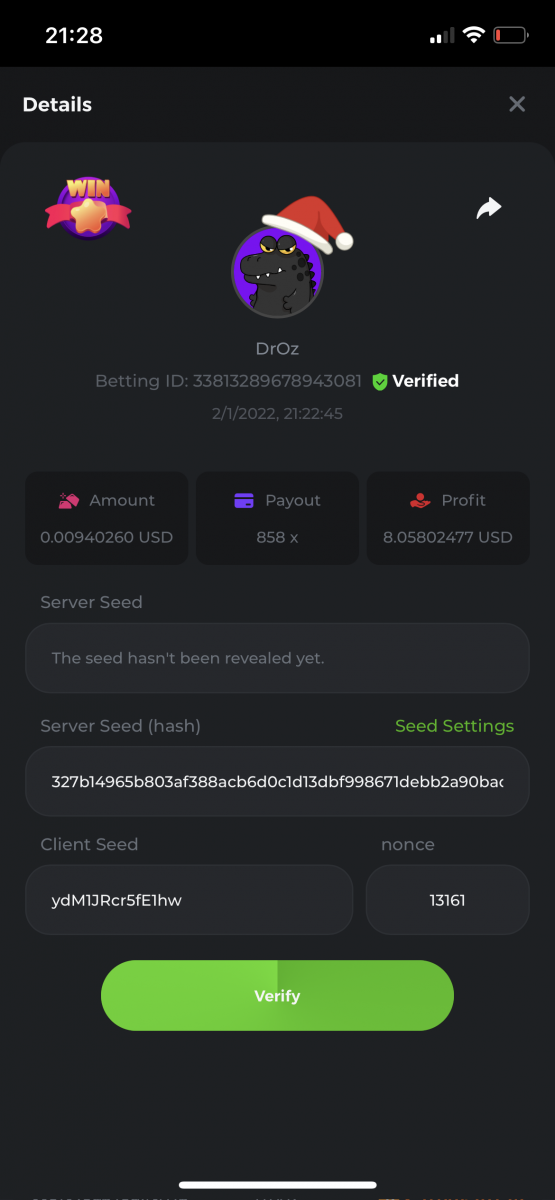Open DrOz's crocodile avatar
555x1200 pixels.
coord(277,270)
